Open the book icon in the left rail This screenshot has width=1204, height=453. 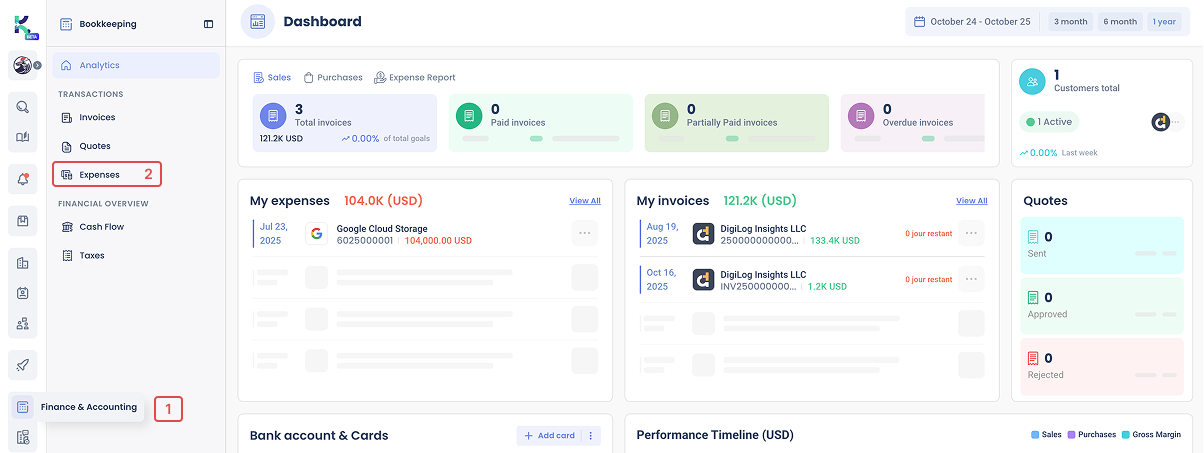click(22, 137)
